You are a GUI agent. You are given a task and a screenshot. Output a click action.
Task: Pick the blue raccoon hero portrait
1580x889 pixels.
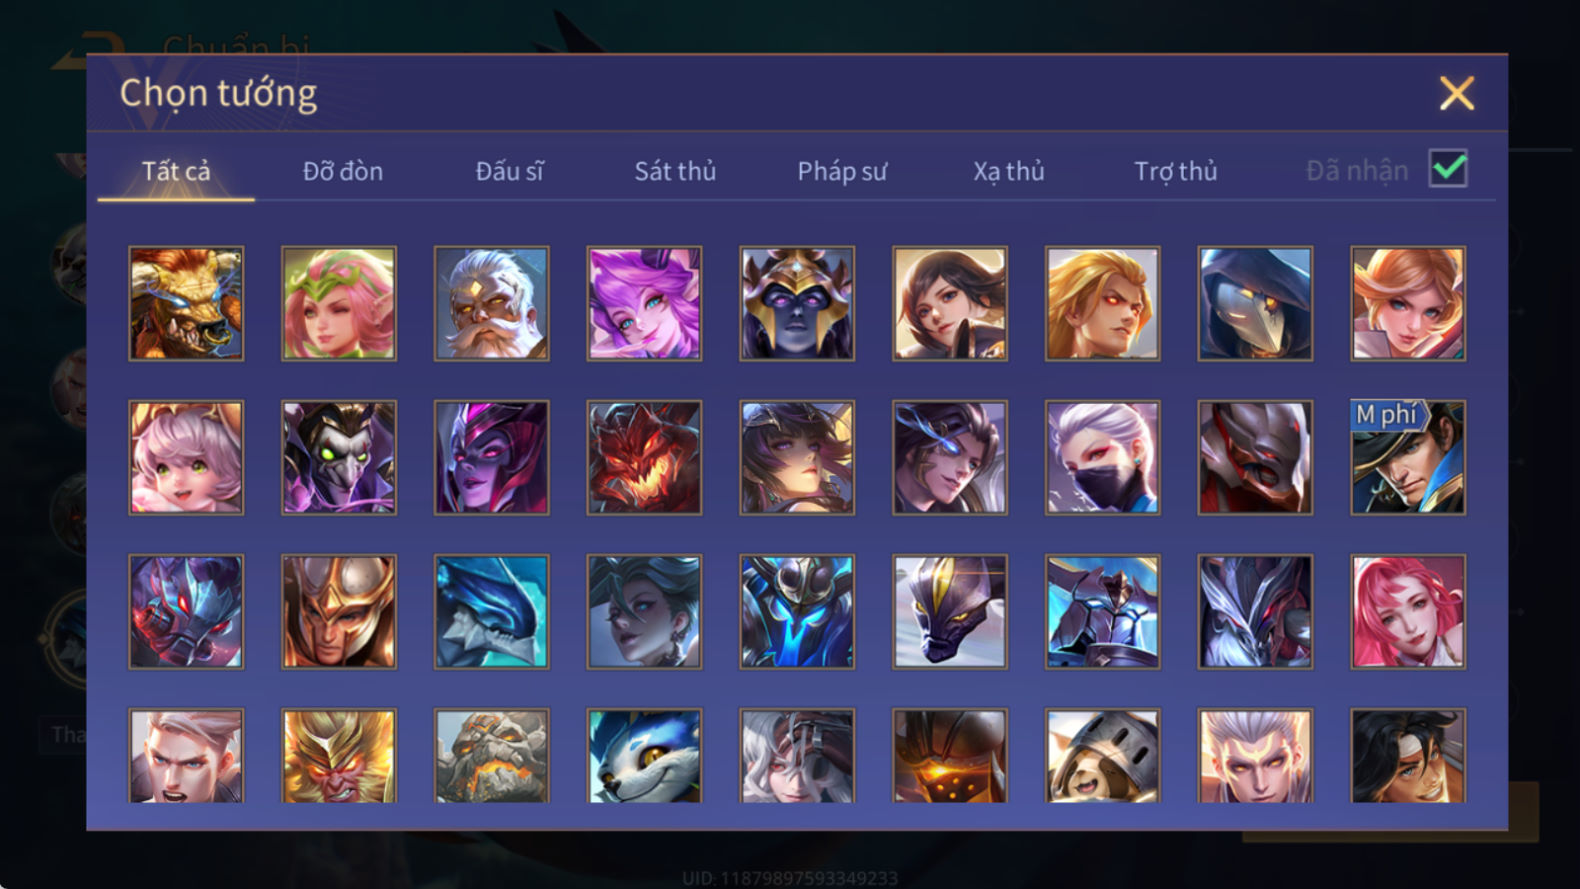[x=644, y=756]
